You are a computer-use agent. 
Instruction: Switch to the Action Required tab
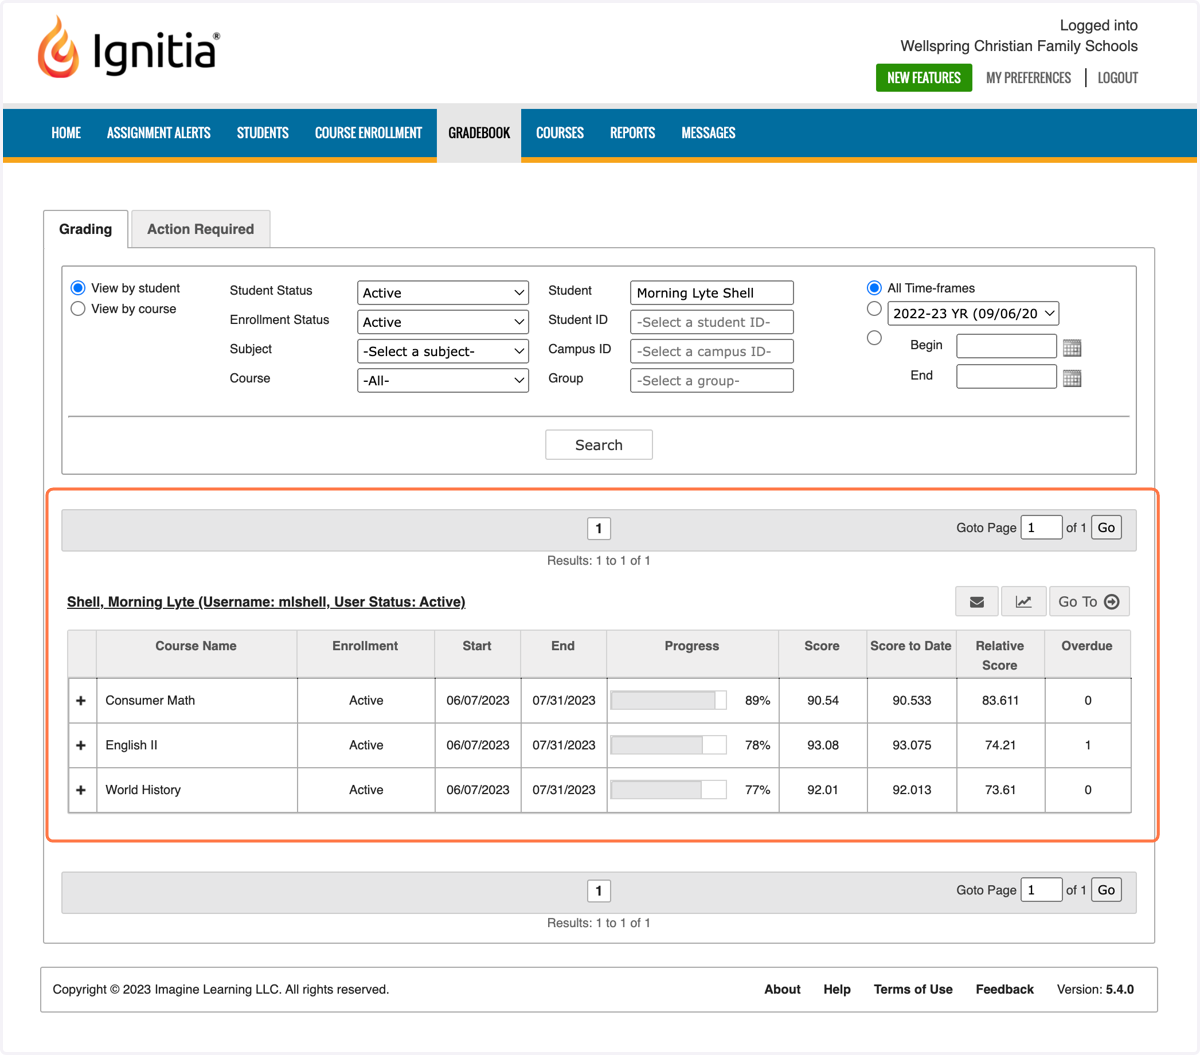click(201, 229)
